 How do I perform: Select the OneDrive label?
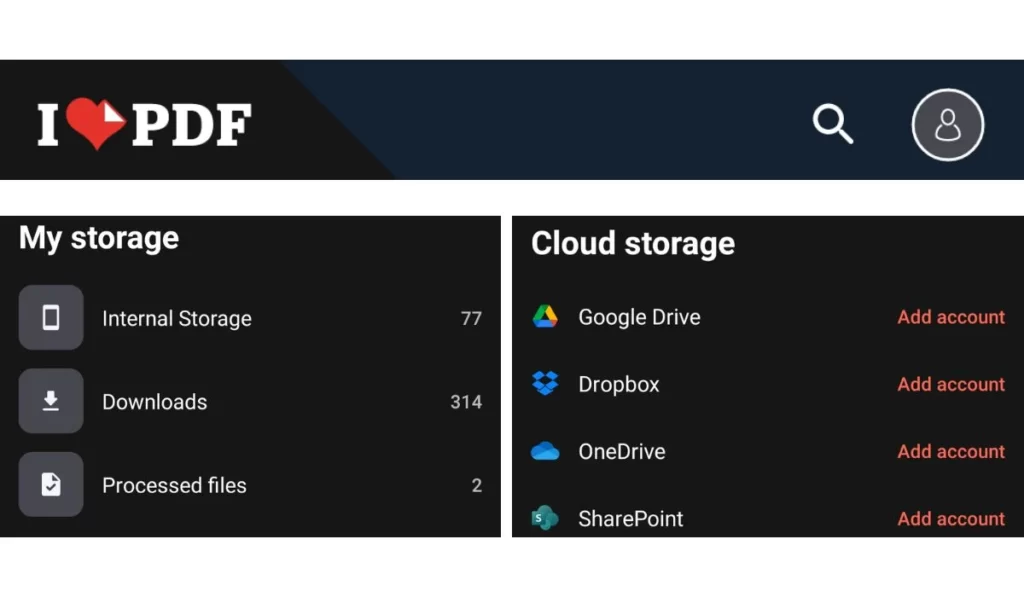click(x=622, y=451)
